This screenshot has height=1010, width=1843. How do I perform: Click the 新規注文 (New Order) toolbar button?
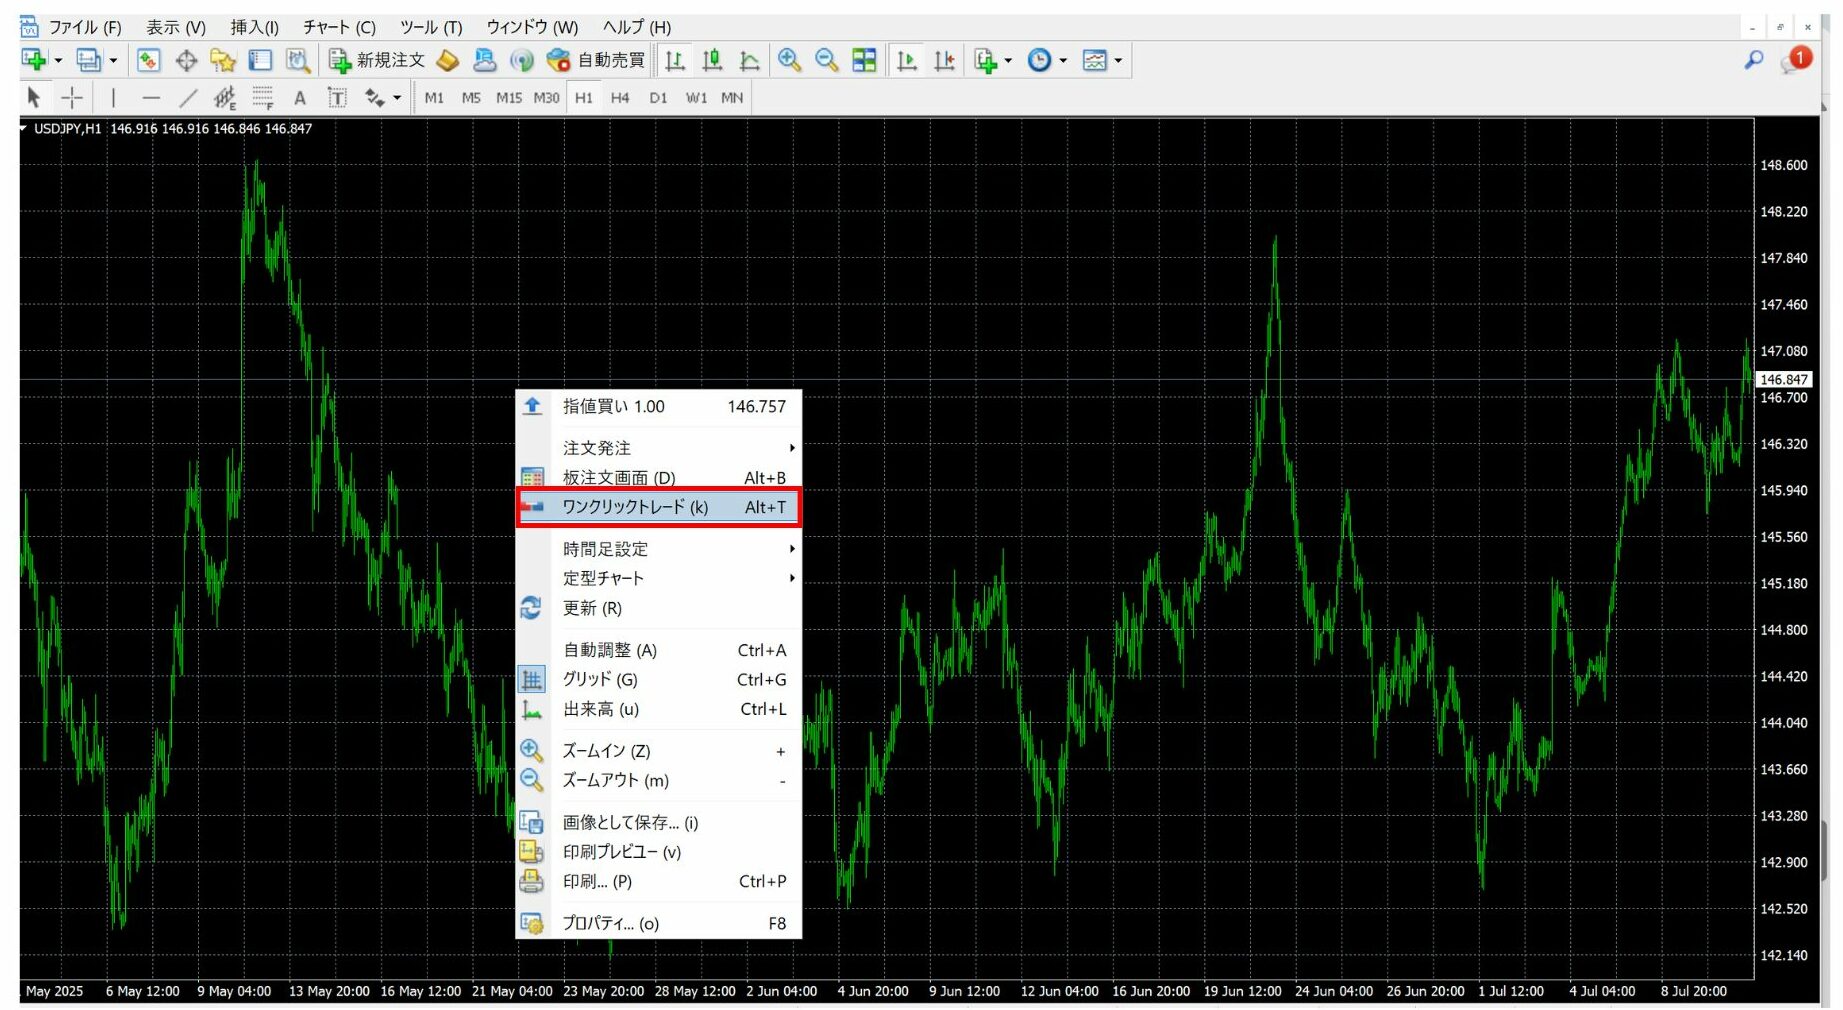pos(377,61)
